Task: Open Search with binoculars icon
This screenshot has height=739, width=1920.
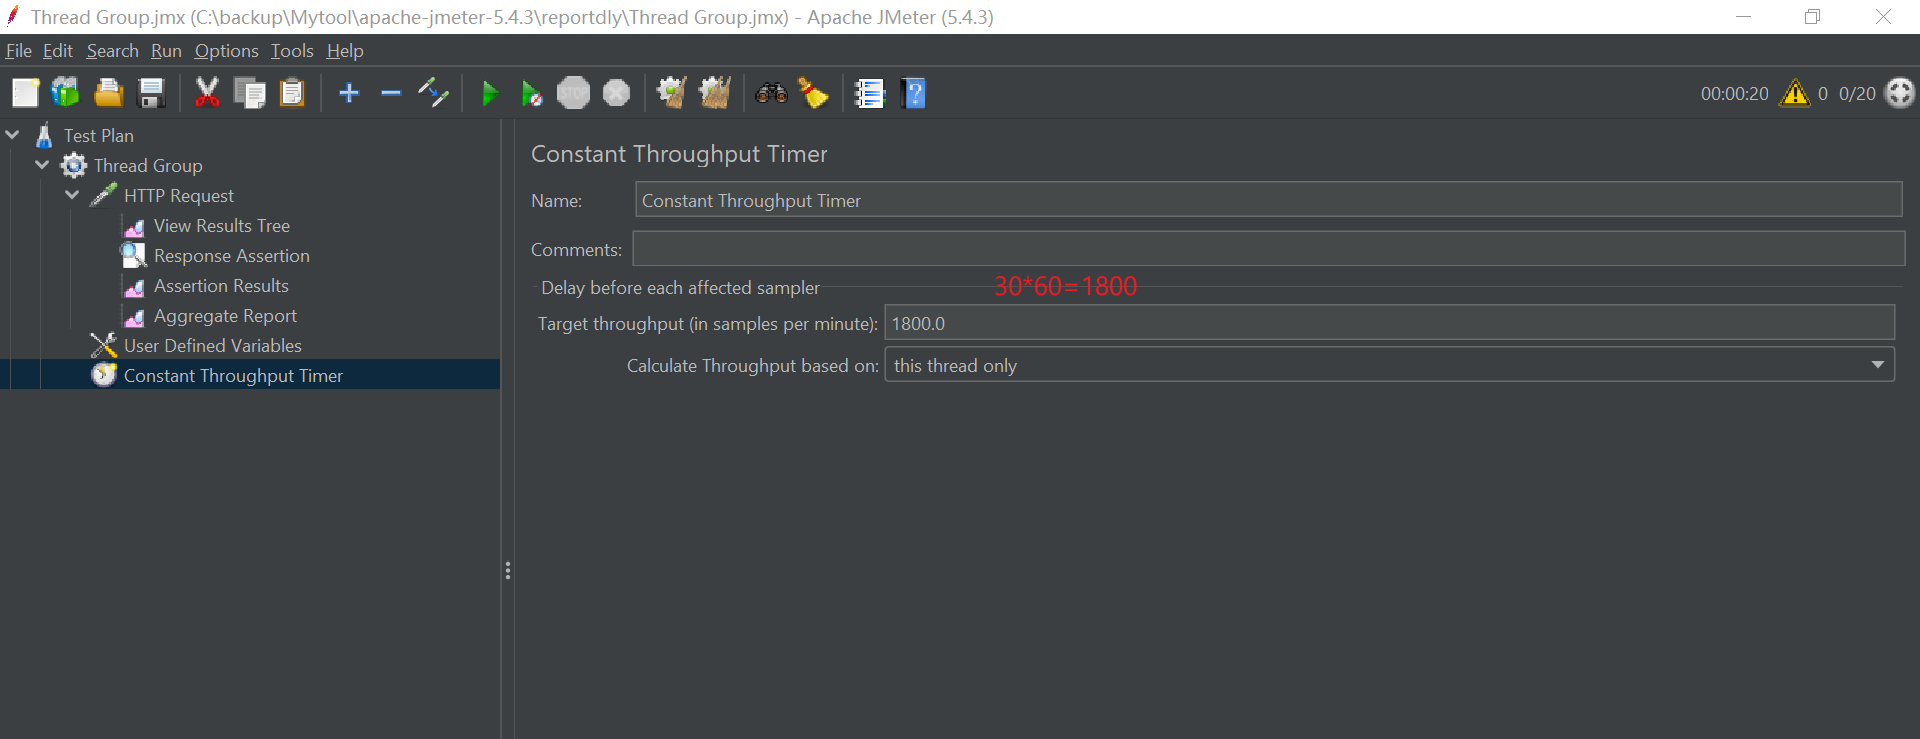Action: [x=771, y=93]
